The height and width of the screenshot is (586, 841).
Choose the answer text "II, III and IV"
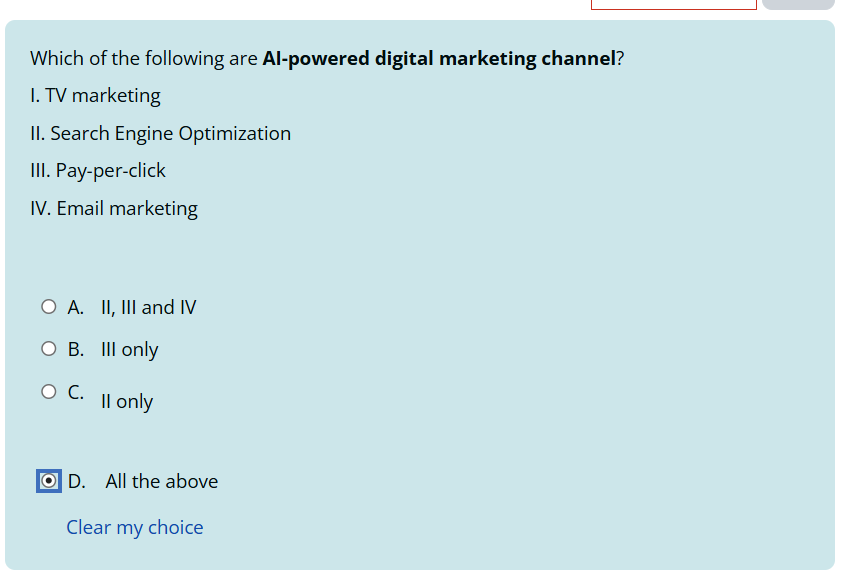click(x=148, y=308)
